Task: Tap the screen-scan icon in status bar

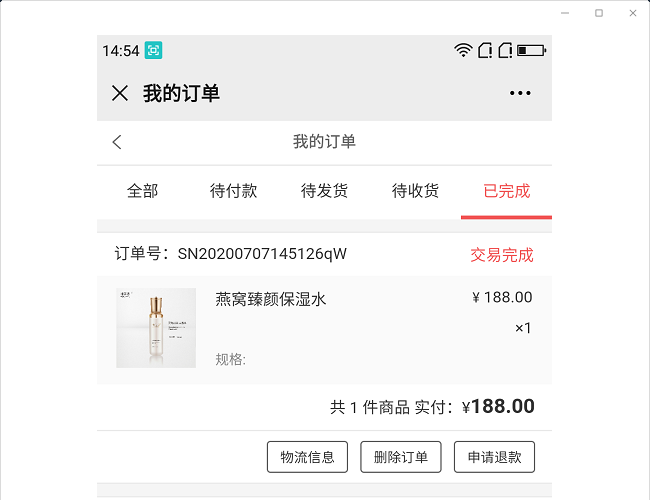Action: click(153, 50)
